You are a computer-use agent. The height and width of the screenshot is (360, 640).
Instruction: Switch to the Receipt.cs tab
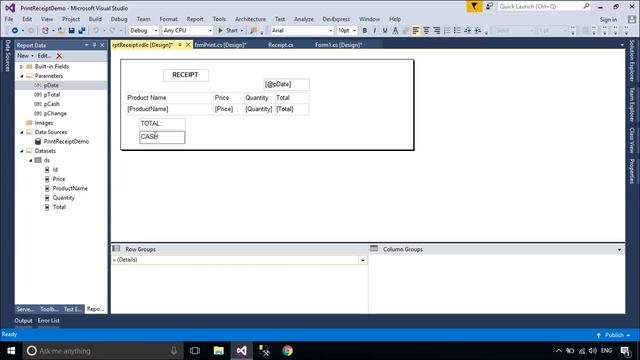point(280,45)
